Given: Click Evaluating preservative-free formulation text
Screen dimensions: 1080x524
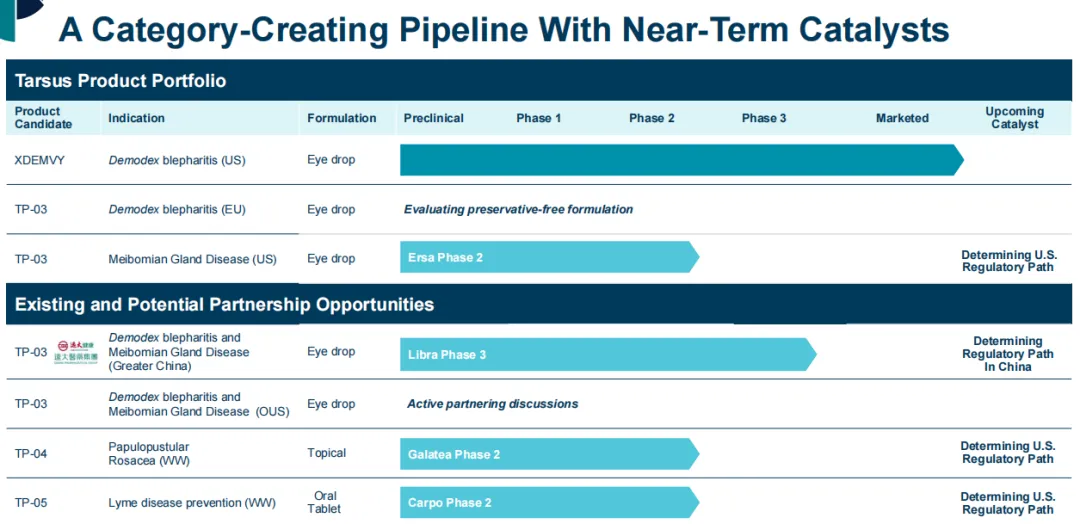Looking at the screenshot, I should point(518,210).
